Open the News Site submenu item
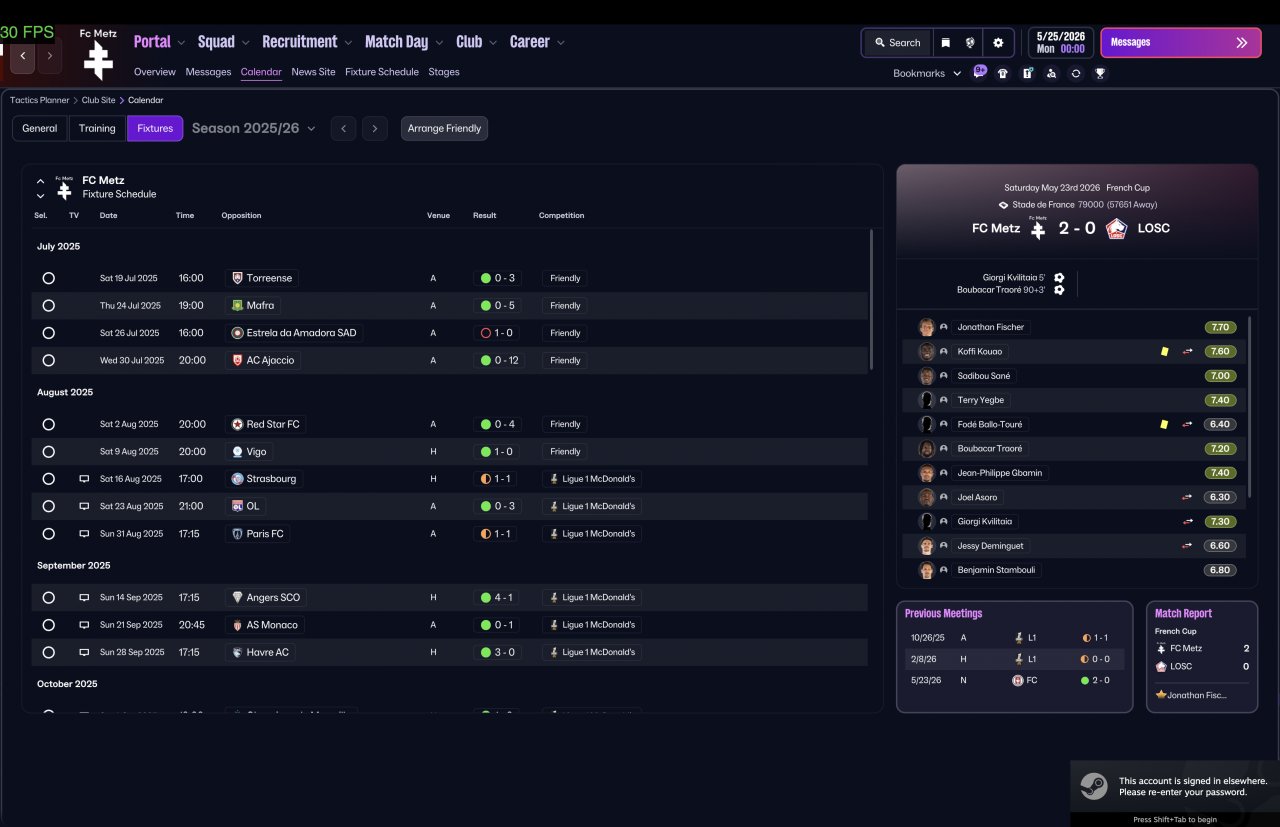 pyautogui.click(x=313, y=72)
